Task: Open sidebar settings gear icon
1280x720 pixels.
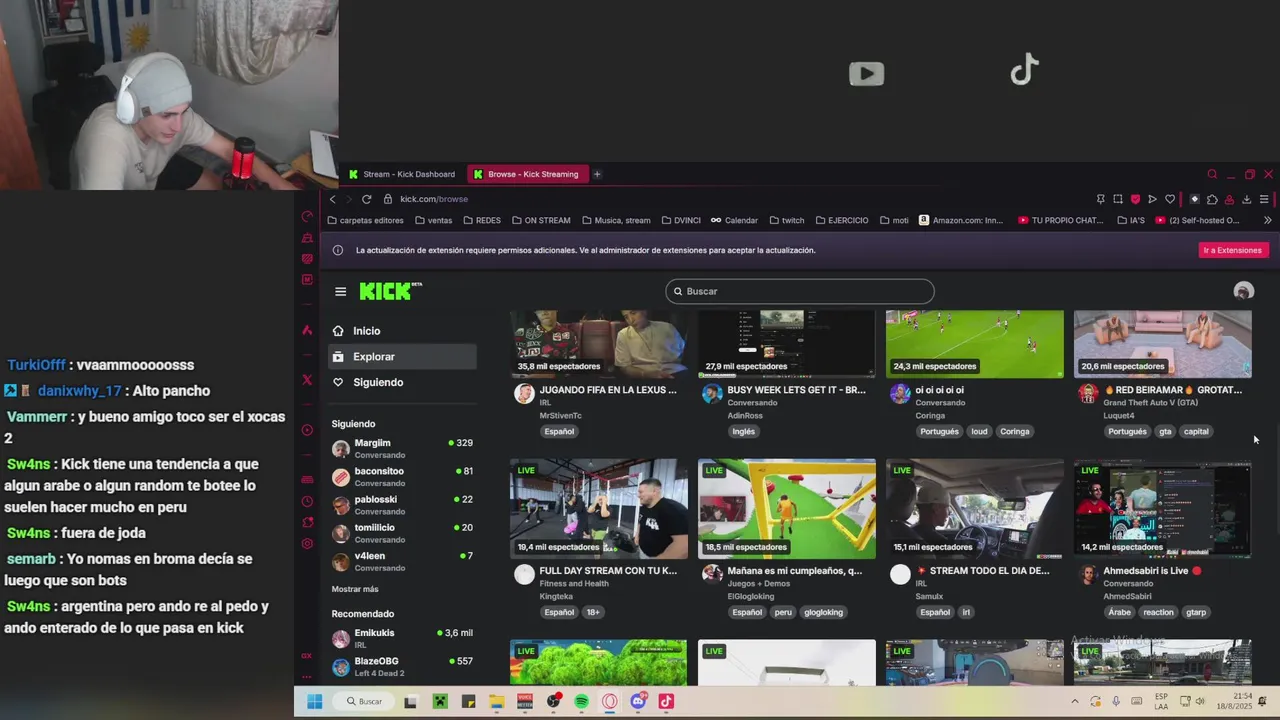Action: click(307, 544)
